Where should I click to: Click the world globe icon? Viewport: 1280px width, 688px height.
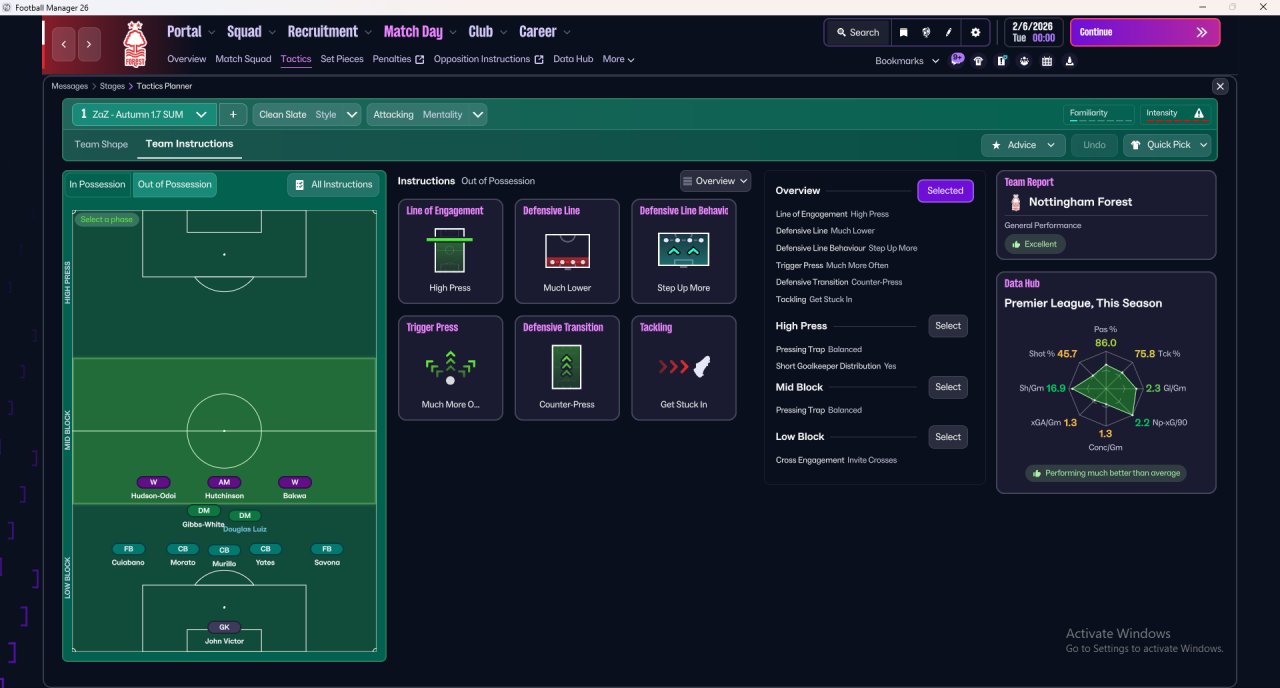tap(926, 32)
